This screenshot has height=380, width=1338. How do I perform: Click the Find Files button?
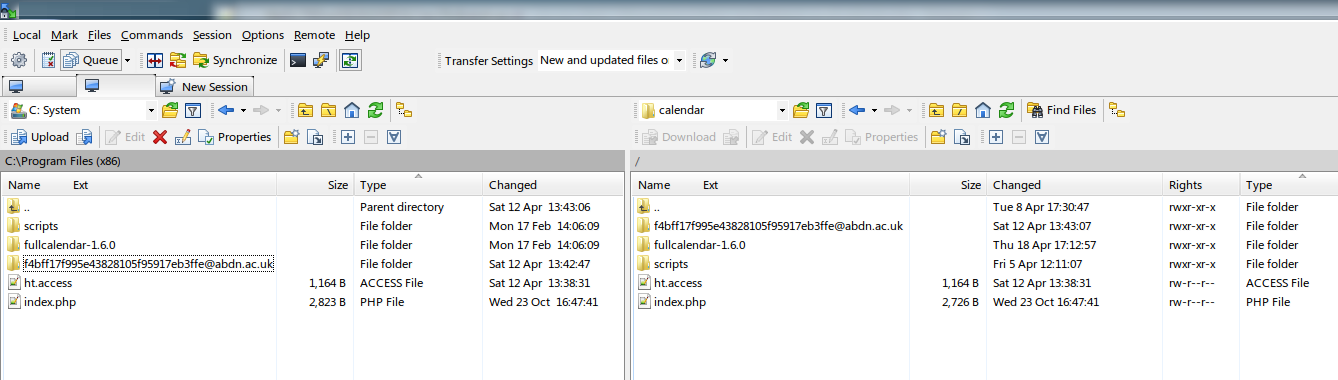pos(1061,110)
